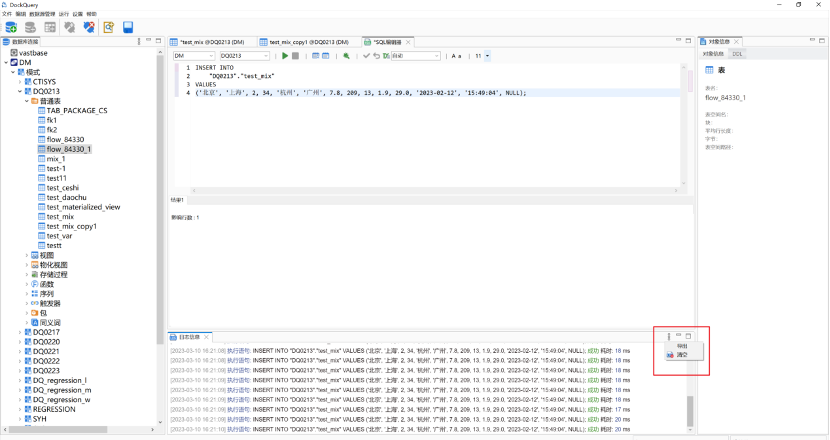
Task: Open the File menu in menu bar
Action: click(7, 14)
